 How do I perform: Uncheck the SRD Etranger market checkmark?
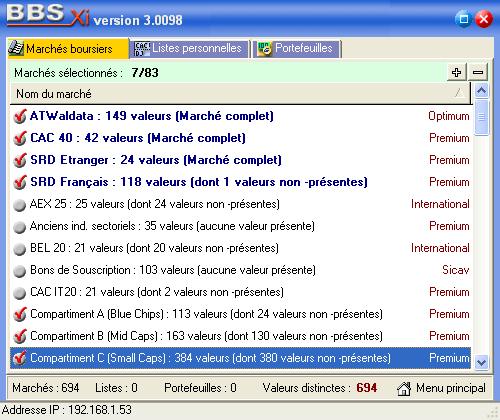pyautogui.click(x=20, y=160)
